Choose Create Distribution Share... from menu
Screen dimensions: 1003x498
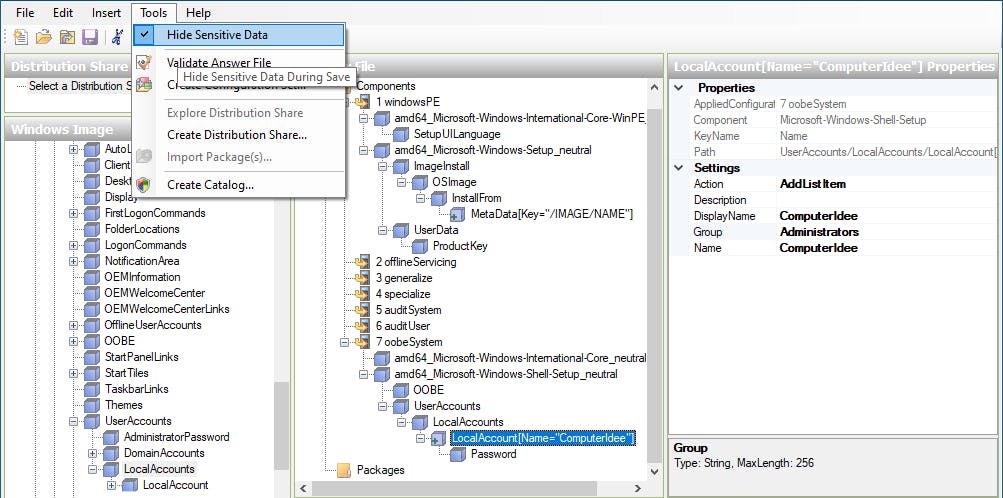point(237,135)
